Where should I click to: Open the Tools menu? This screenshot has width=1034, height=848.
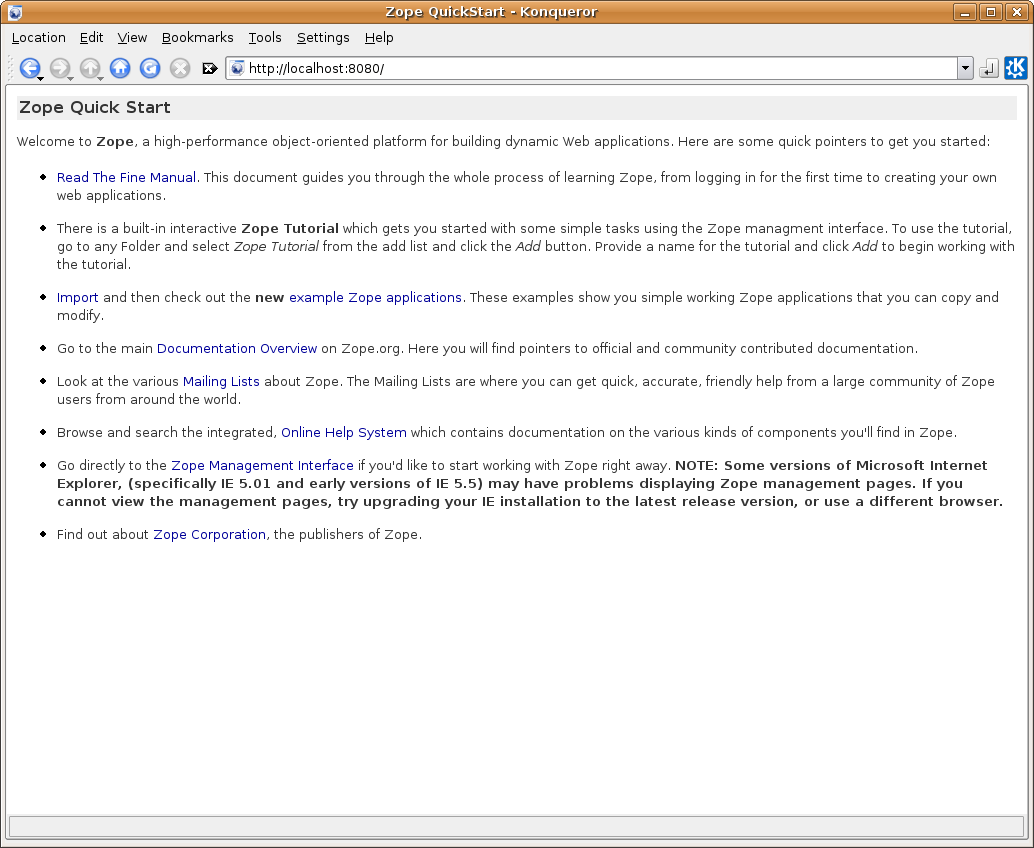coord(265,38)
